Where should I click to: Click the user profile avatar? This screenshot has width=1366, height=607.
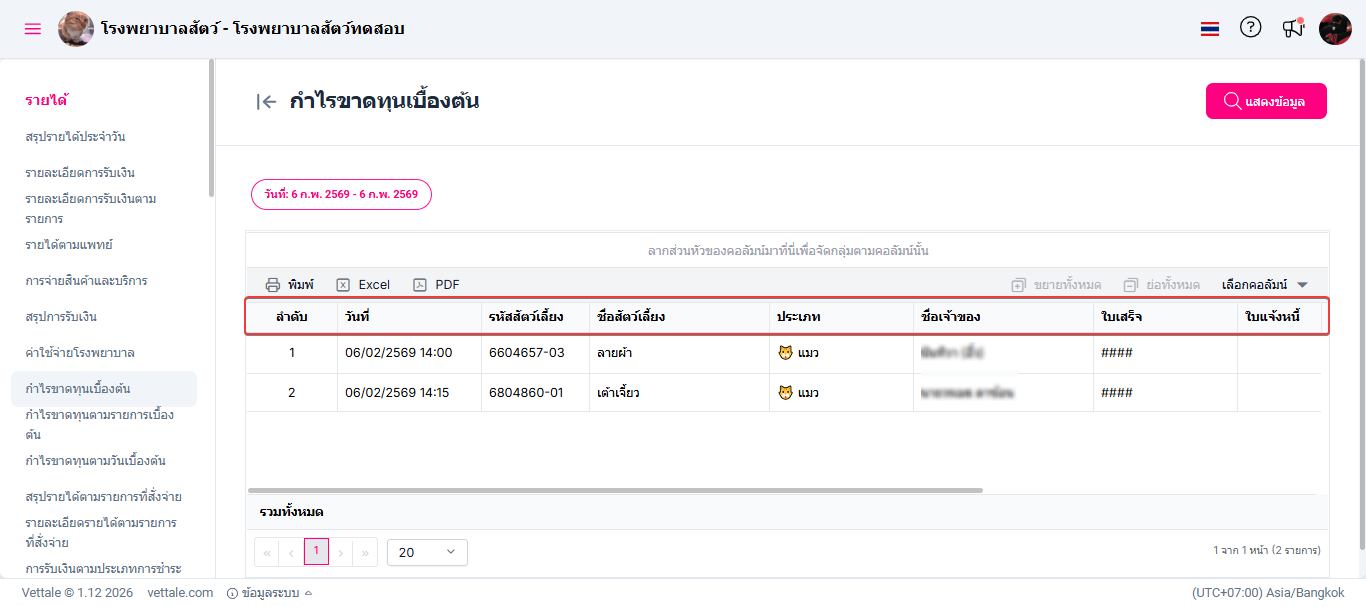coord(1335,29)
